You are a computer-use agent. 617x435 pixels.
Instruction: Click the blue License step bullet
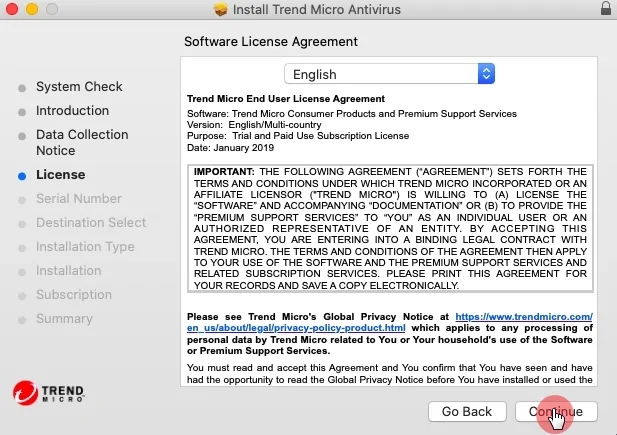tap(22, 176)
